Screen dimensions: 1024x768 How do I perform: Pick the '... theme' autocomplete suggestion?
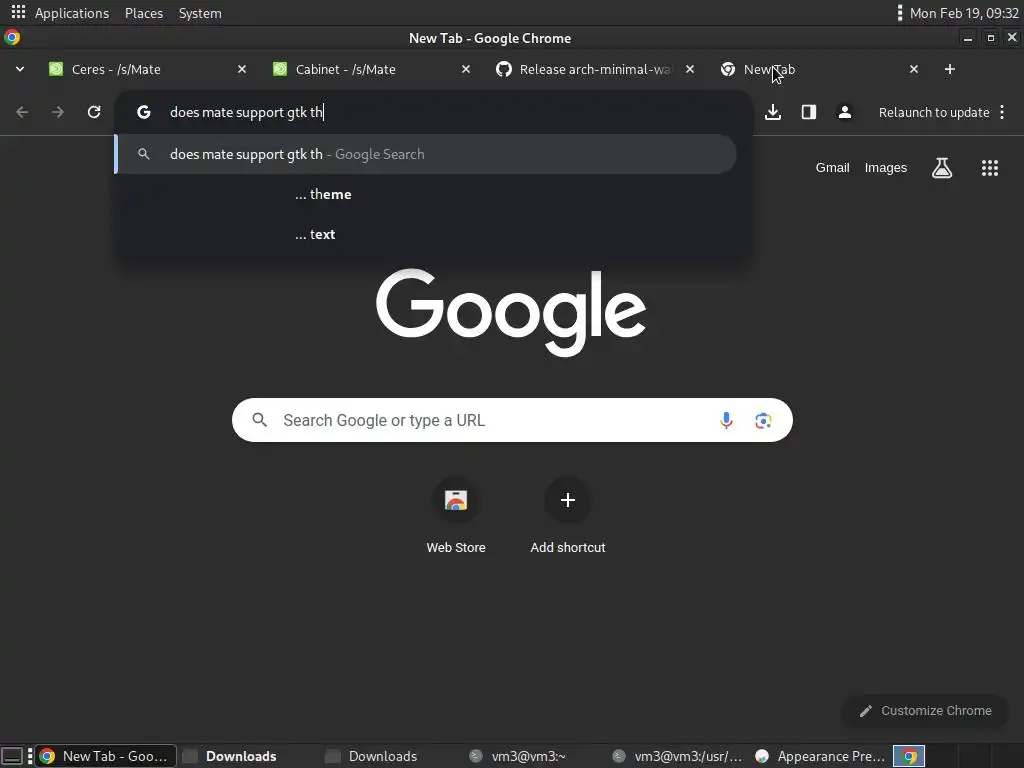coord(323,194)
